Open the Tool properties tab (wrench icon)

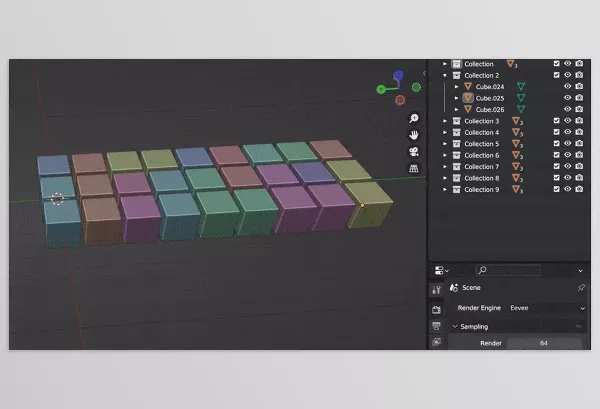point(436,290)
